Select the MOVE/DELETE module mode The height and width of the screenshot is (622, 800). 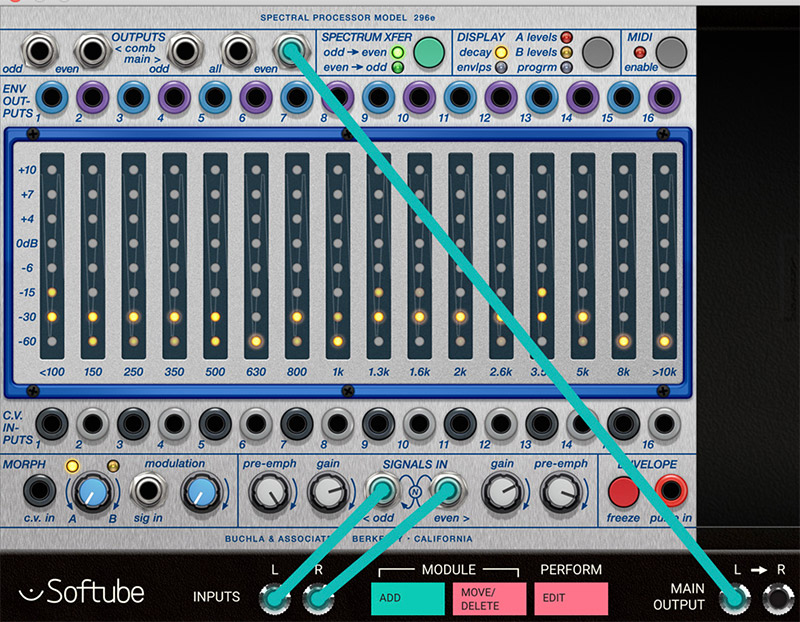pos(489,598)
